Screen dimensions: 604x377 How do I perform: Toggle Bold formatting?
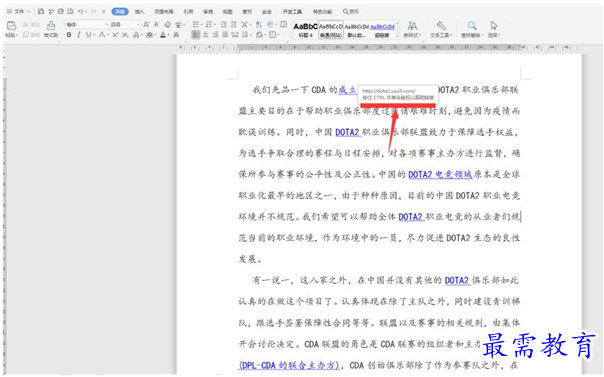pyautogui.click(x=69, y=35)
